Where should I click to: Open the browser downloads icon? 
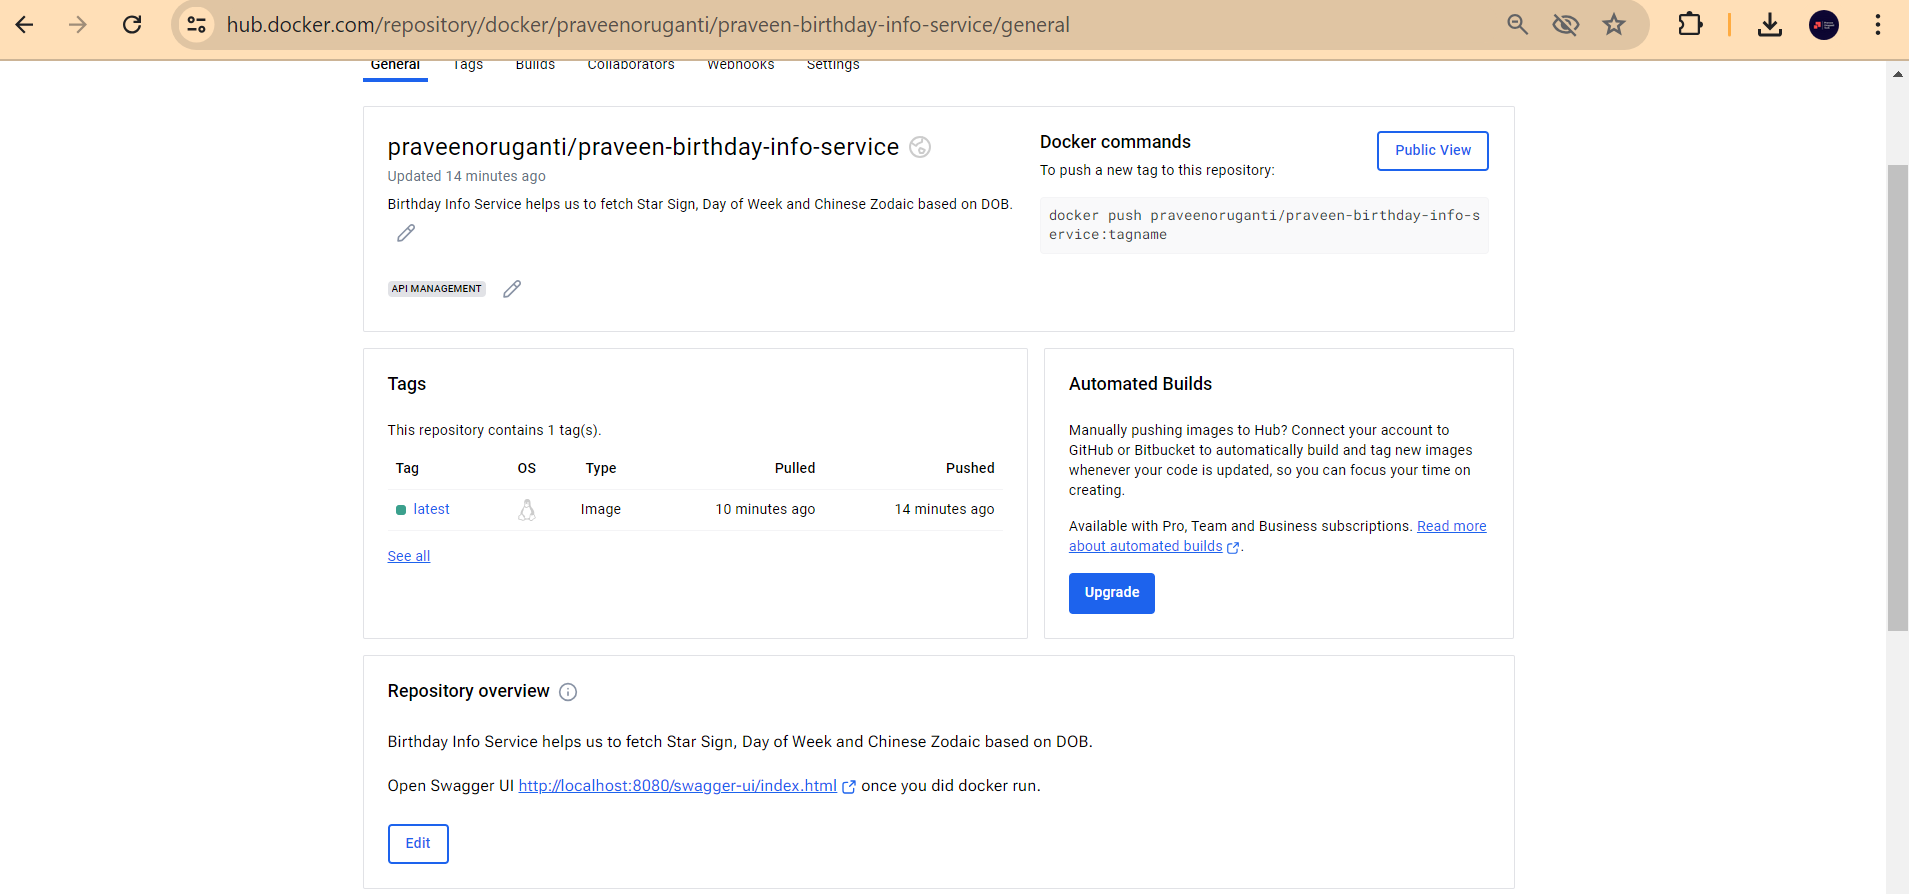[1770, 25]
